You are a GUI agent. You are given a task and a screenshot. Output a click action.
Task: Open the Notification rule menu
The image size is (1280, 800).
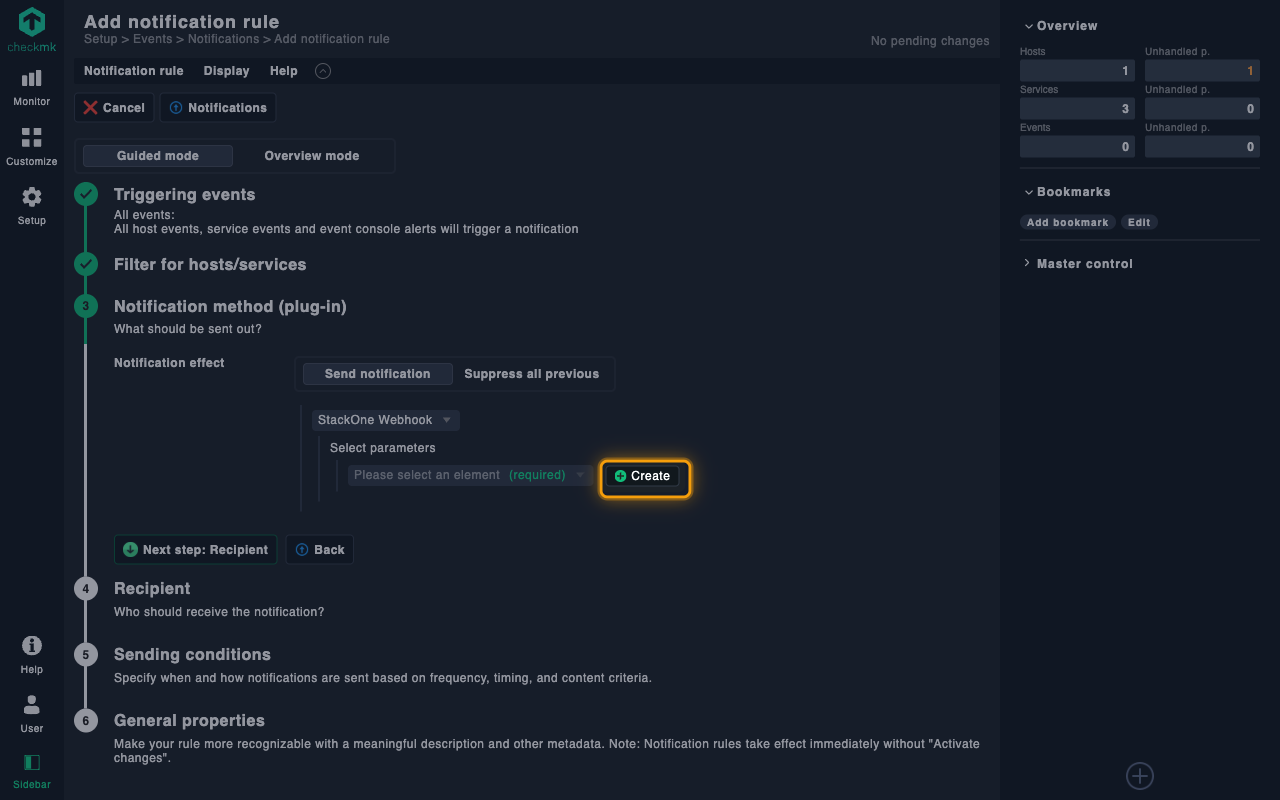tap(134, 71)
